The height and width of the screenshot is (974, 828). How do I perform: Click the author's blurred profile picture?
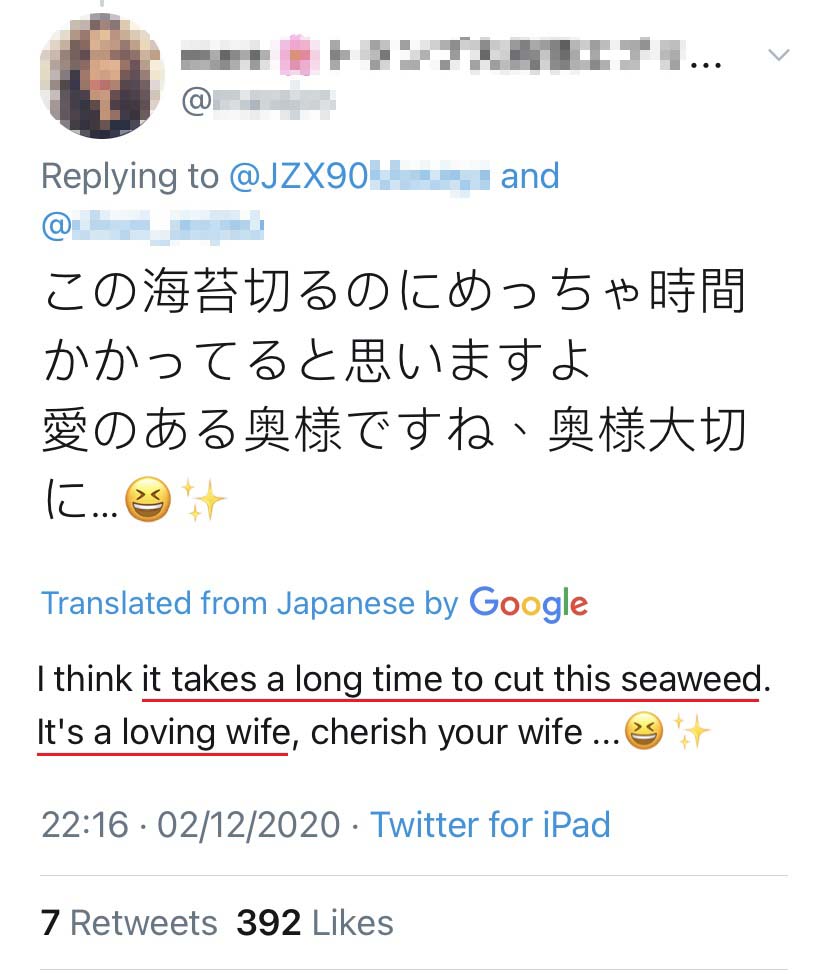pyautogui.click(x=101, y=77)
